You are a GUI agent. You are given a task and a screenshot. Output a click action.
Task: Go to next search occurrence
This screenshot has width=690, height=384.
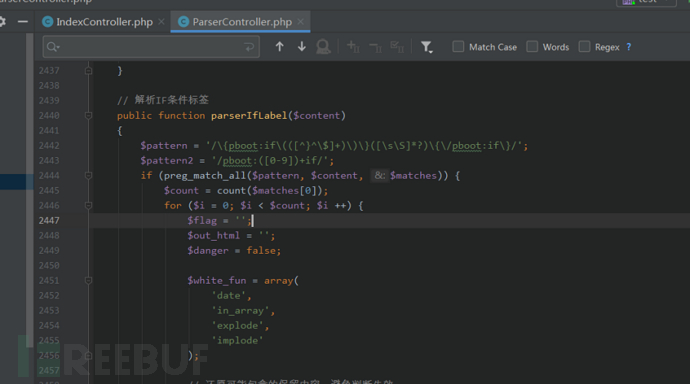pos(302,47)
